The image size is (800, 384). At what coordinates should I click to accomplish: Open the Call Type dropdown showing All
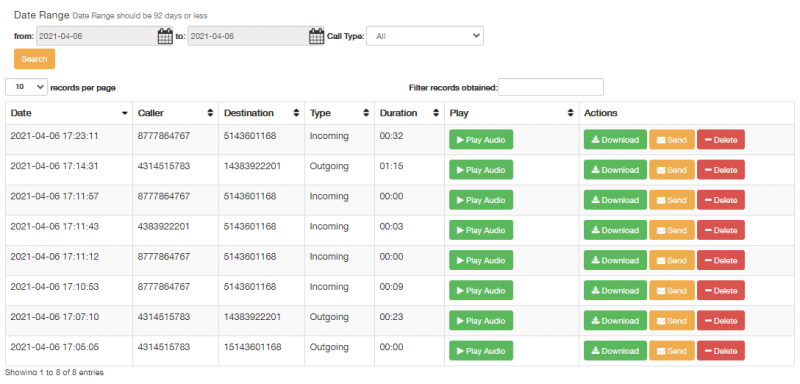pyautogui.click(x=425, y=36)
